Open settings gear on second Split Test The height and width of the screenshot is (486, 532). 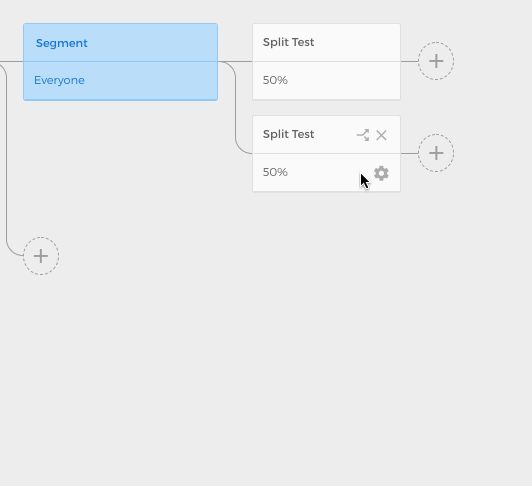381,173
